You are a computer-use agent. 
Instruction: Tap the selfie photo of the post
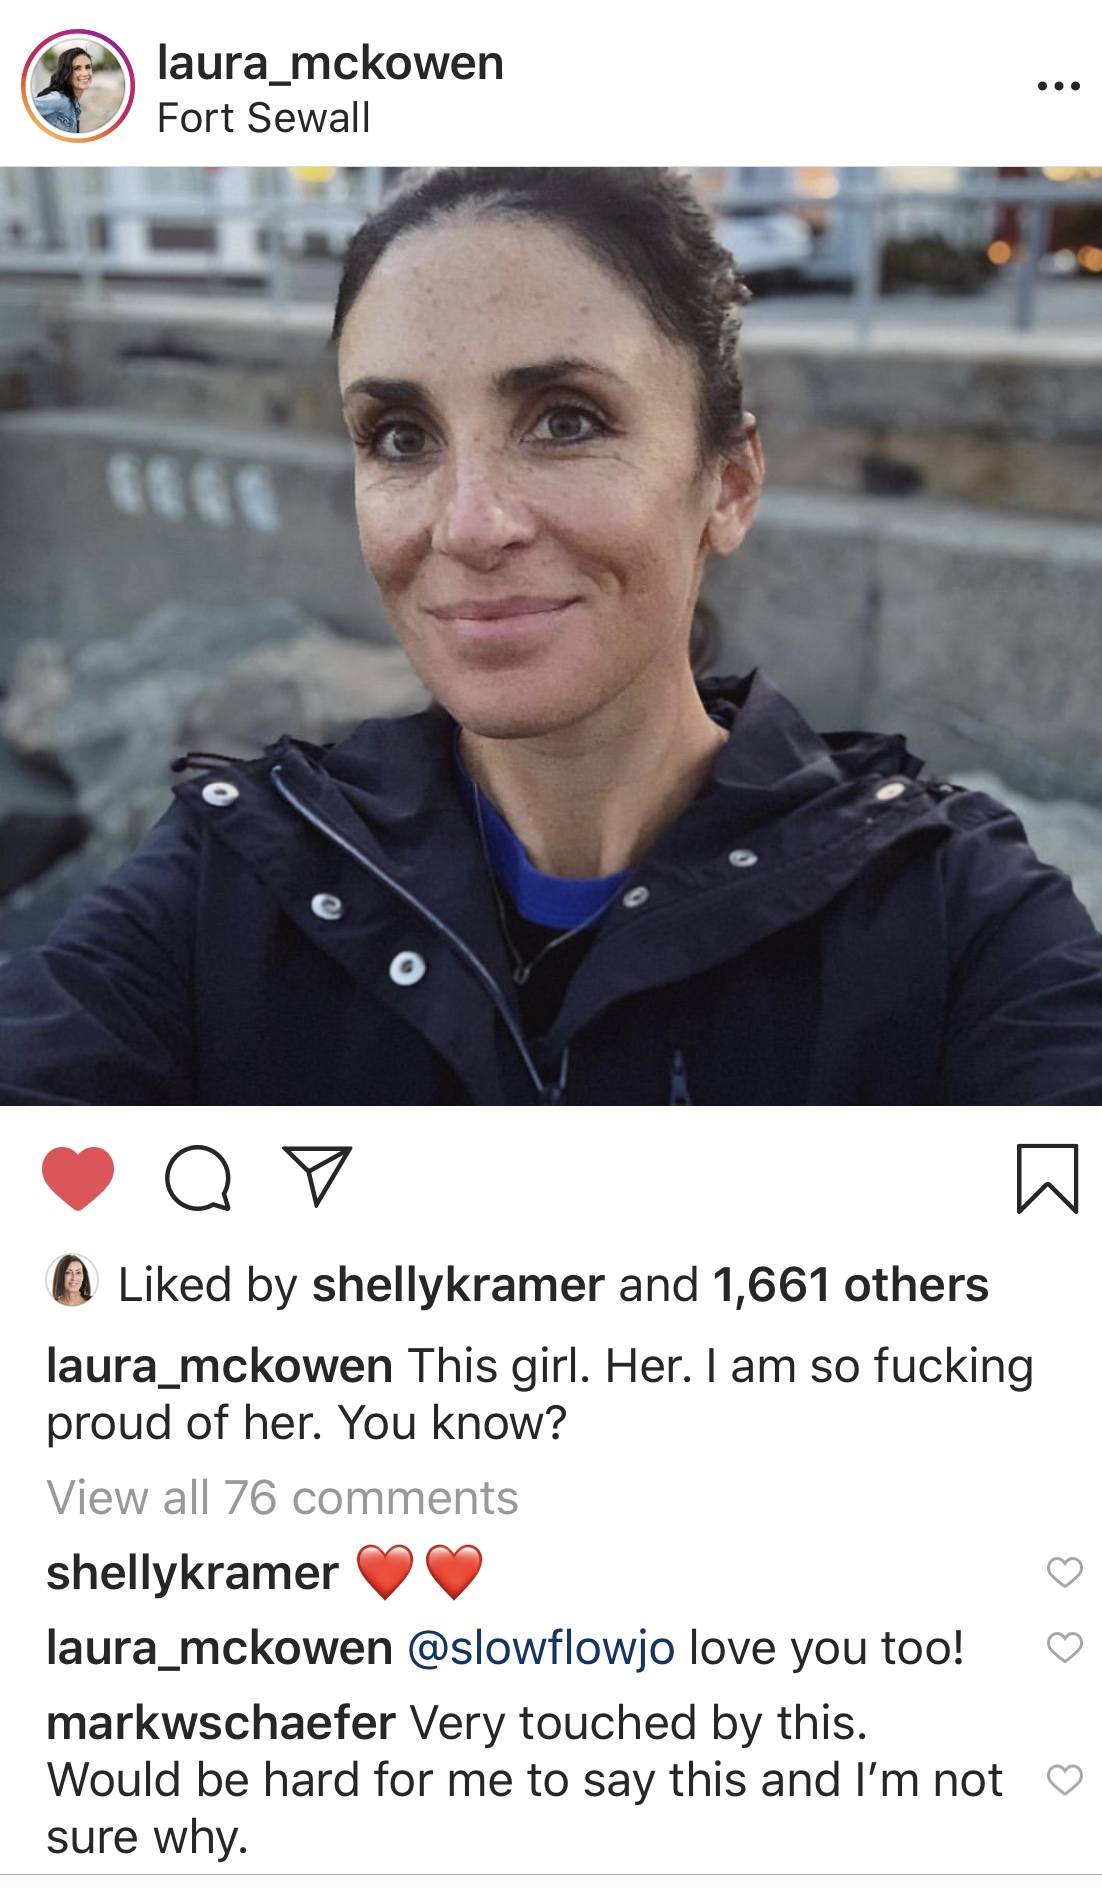click(x=551, y=636)
